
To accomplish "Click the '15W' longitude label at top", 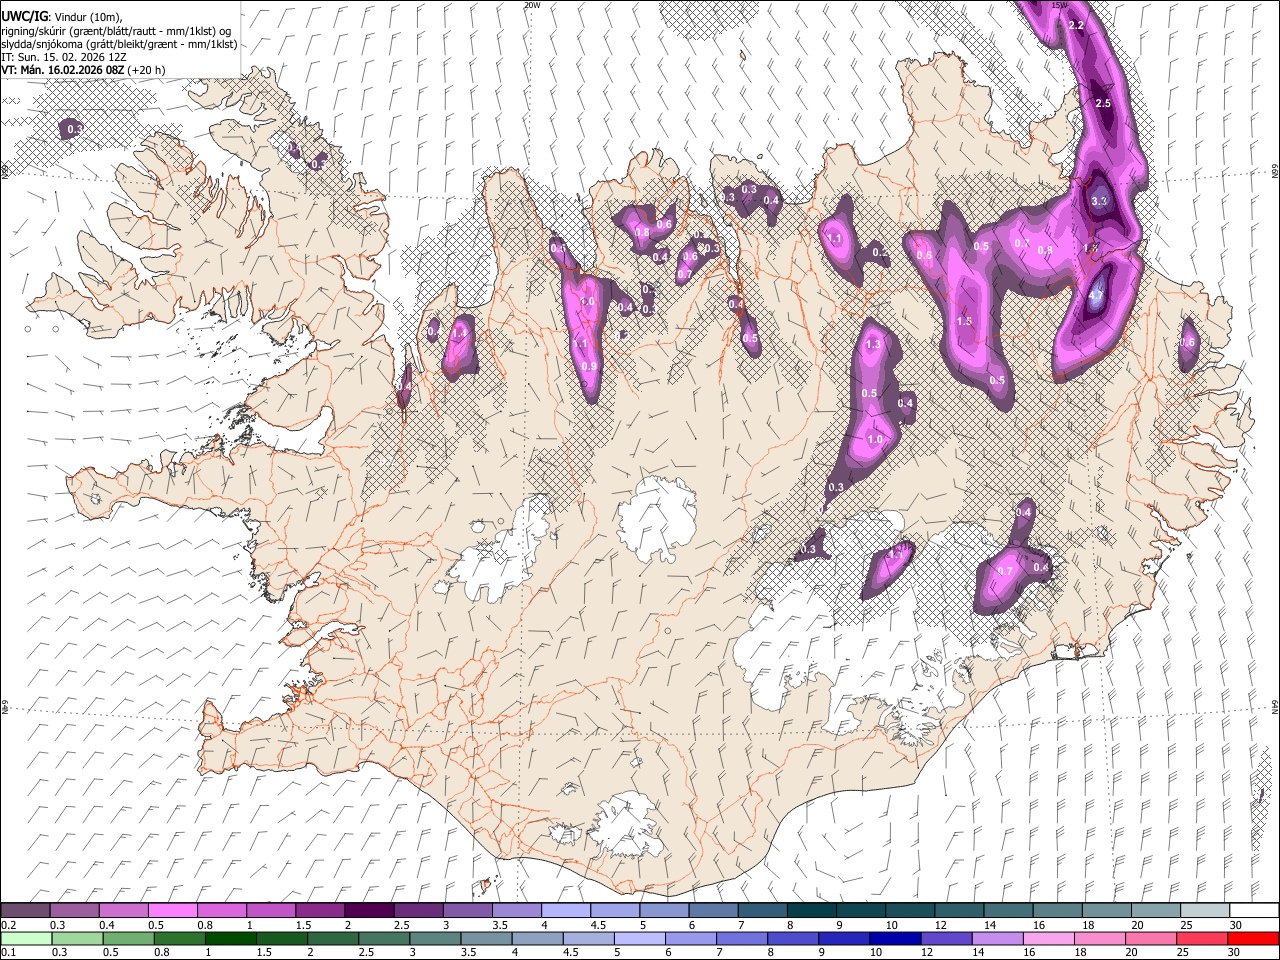I will click(1061, 5).
